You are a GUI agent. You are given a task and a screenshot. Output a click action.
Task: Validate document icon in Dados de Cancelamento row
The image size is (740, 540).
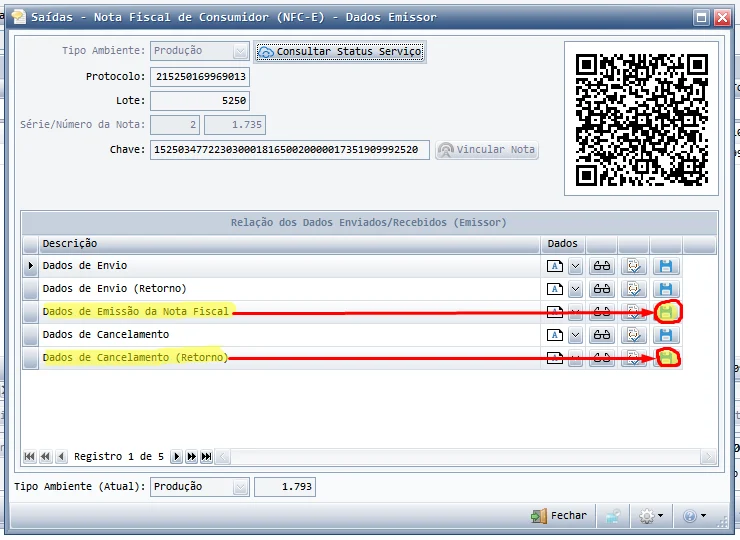(633, 335)
